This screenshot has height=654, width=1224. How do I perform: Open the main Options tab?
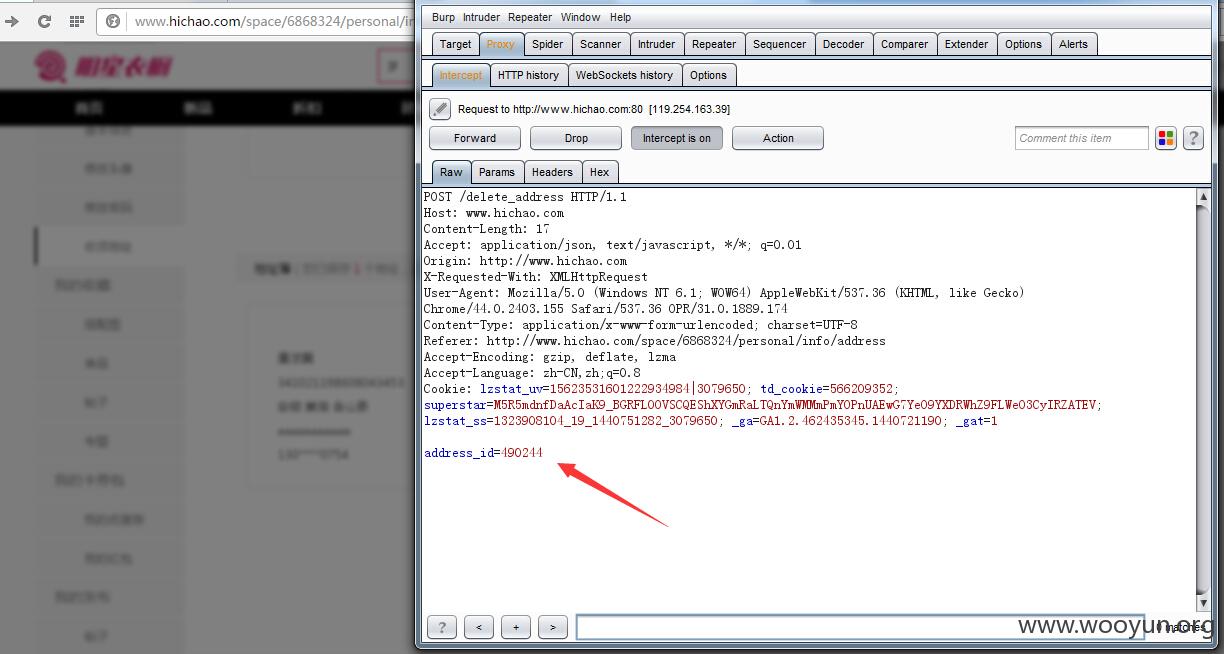[1023, 44]
